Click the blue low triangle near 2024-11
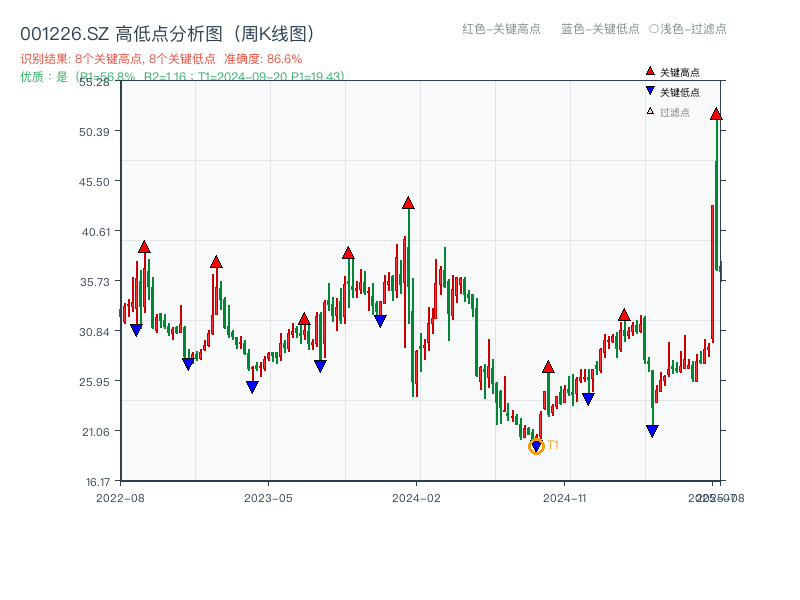 (588, 398)
